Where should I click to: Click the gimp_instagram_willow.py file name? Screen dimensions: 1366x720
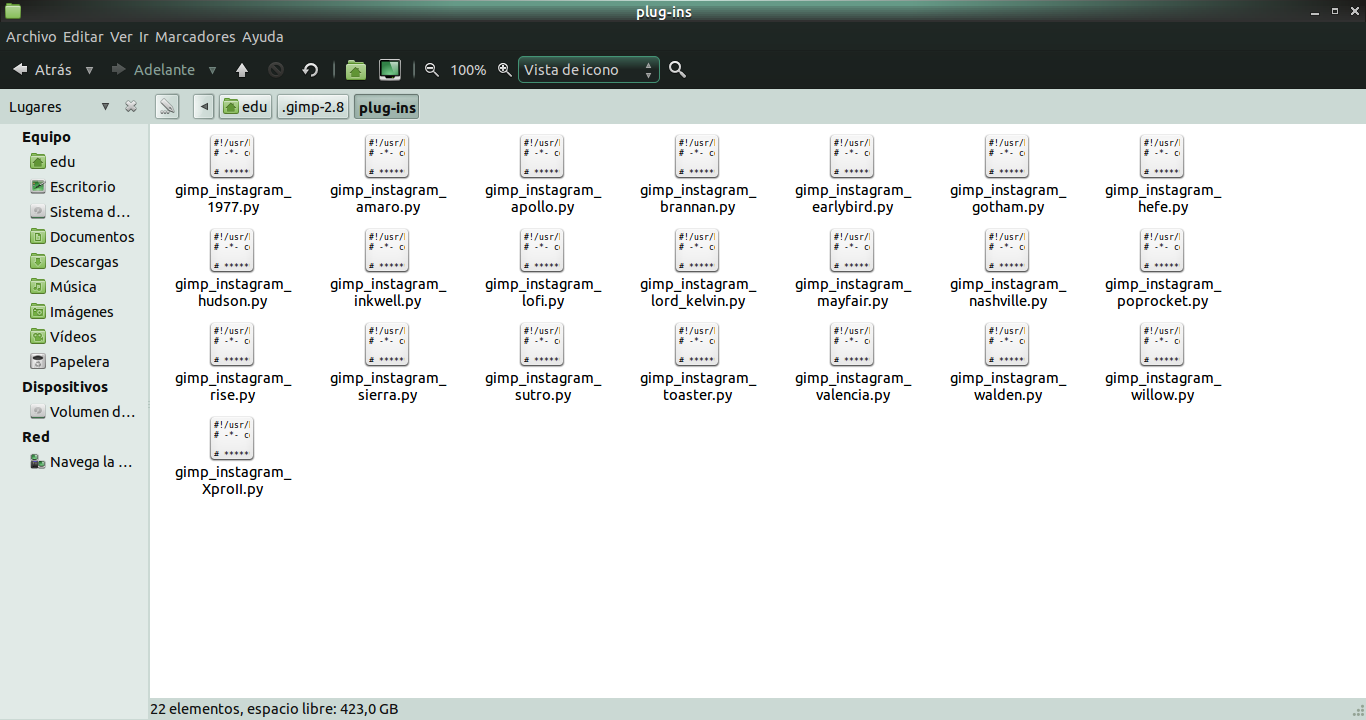click(1162, 386)
